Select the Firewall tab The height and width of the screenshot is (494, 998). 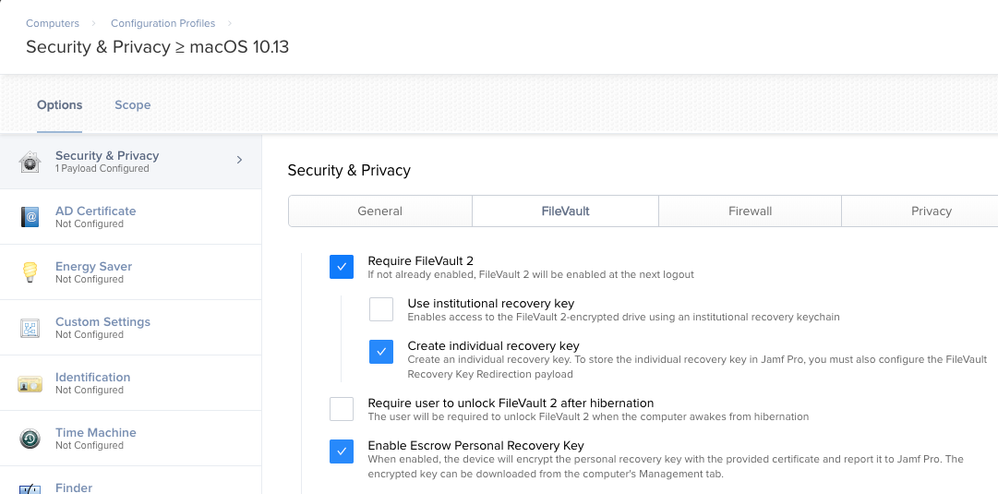750,211
